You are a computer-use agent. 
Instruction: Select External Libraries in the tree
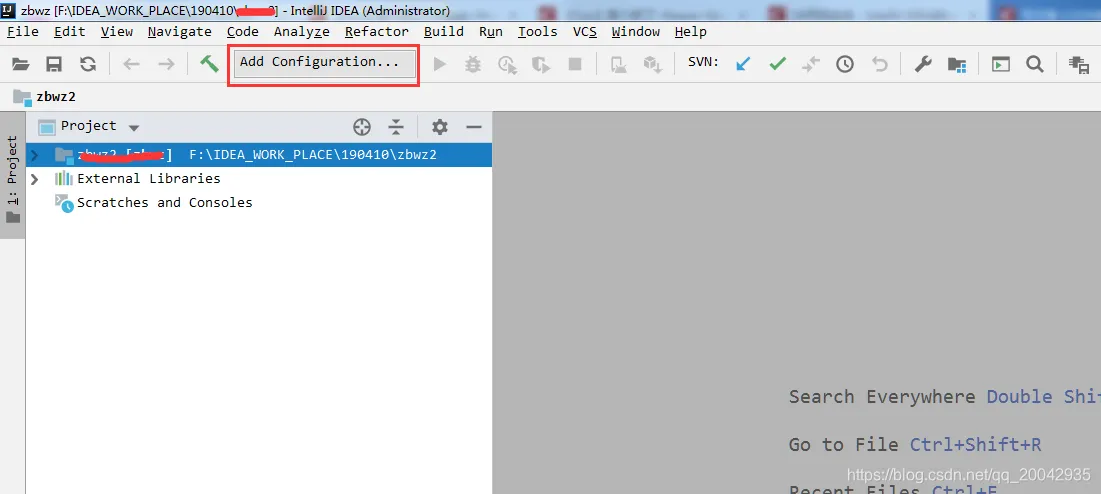pos(149,178)
